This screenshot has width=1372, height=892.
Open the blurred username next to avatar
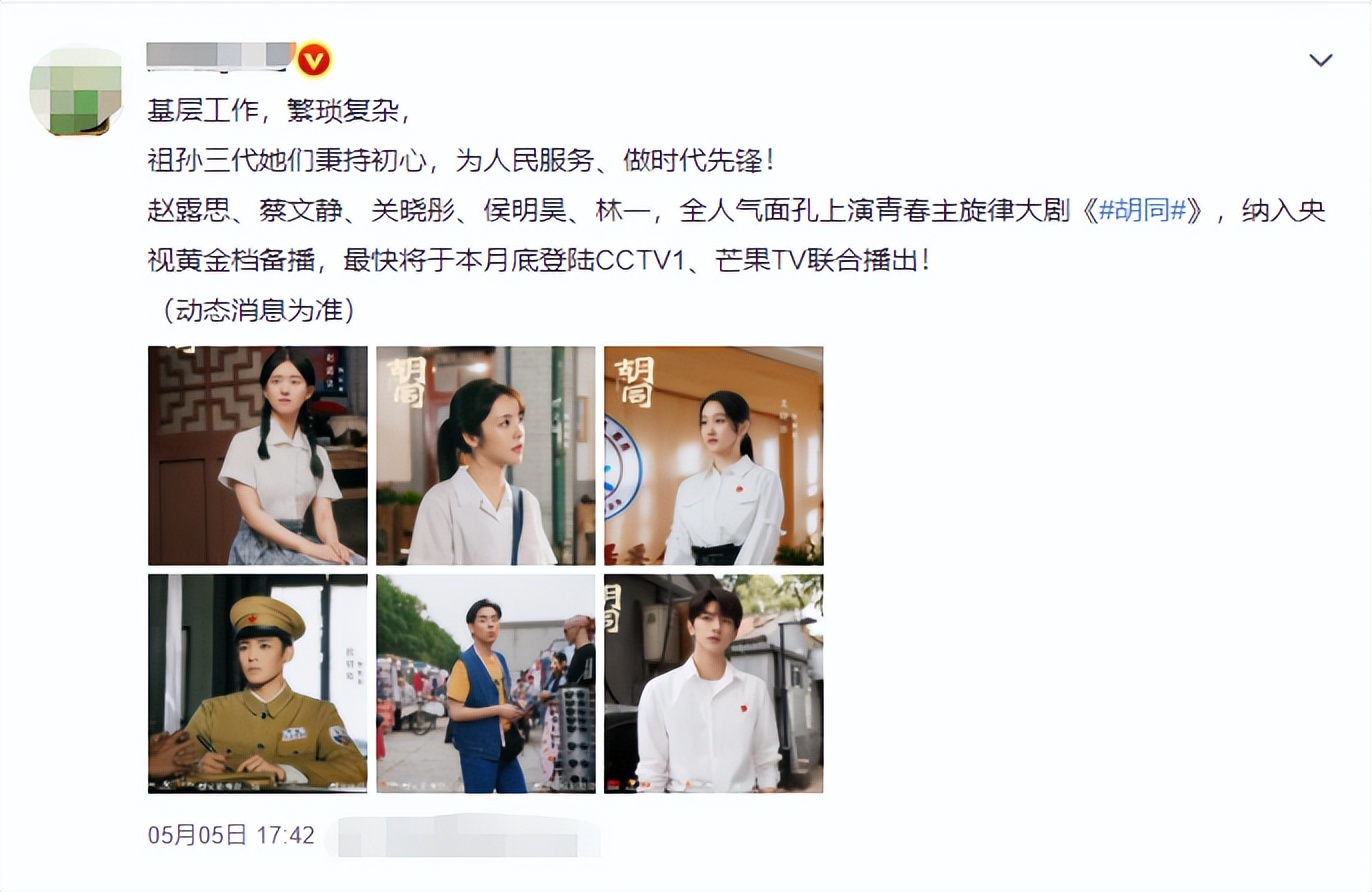(x=221, y=56)
